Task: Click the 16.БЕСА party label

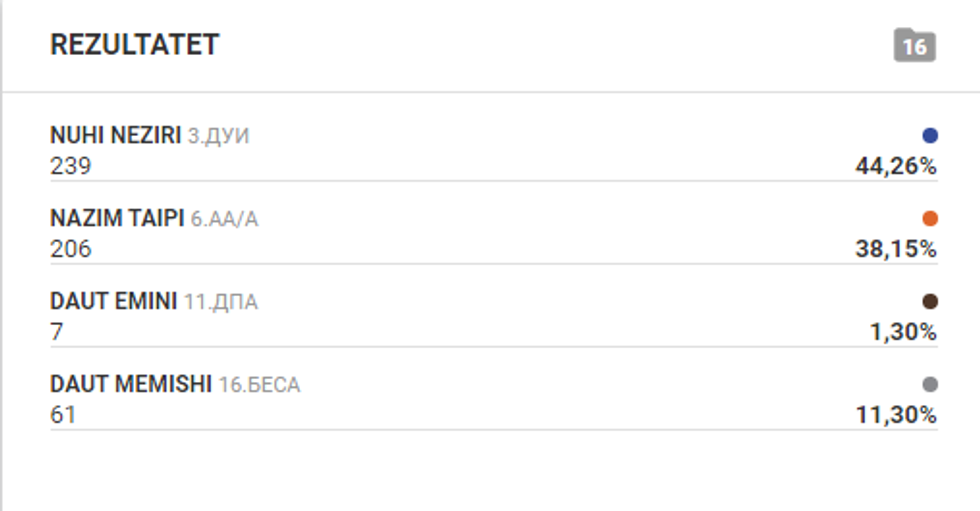Action: [258, 385]
